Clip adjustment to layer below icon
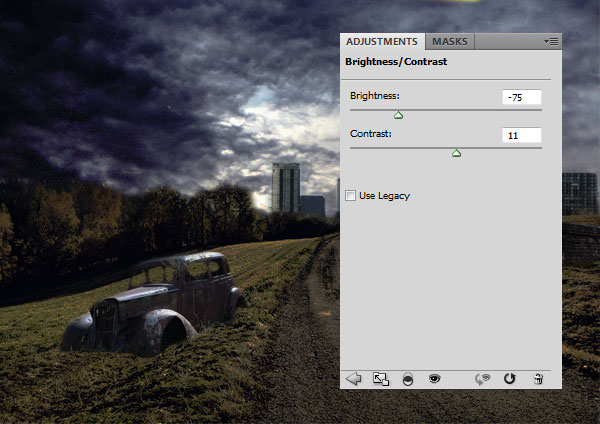The image size is (600, 424). click(408, 379)
